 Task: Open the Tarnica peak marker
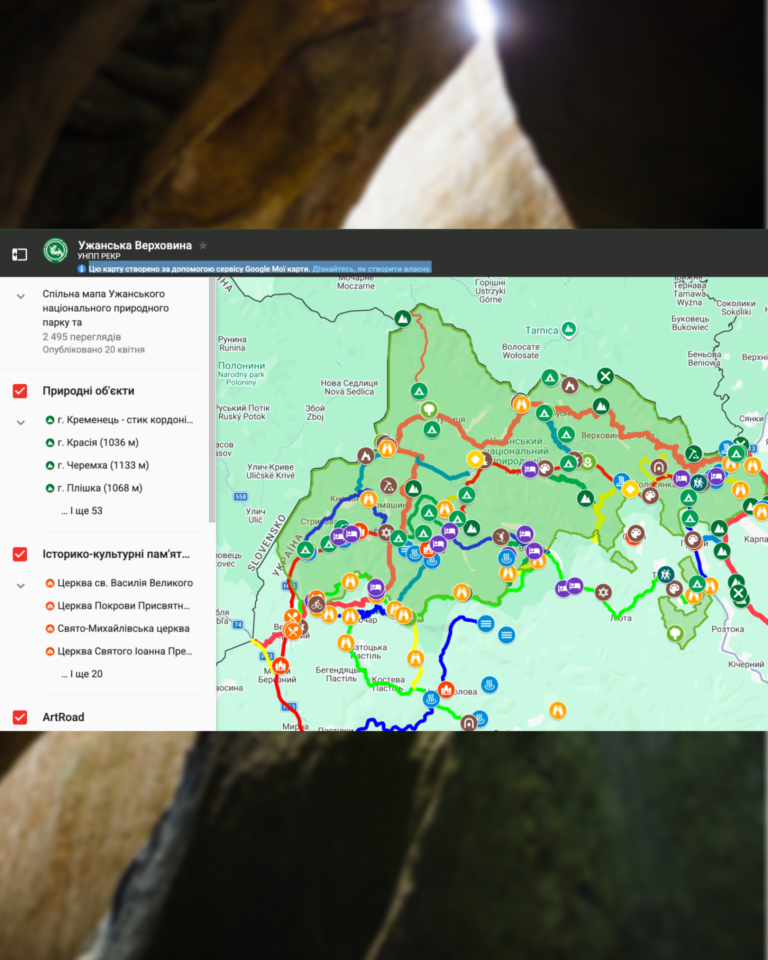(x=569, y=329)
